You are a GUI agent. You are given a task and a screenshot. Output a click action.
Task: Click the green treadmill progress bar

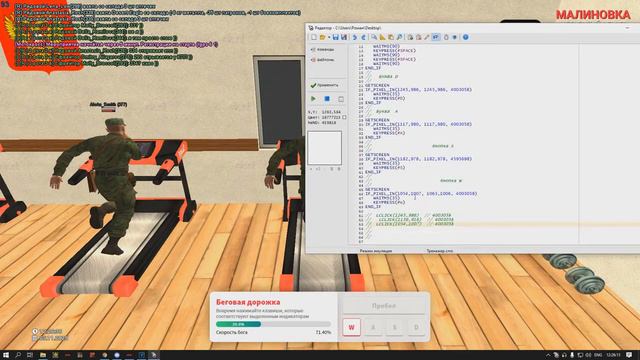[238, 324]
